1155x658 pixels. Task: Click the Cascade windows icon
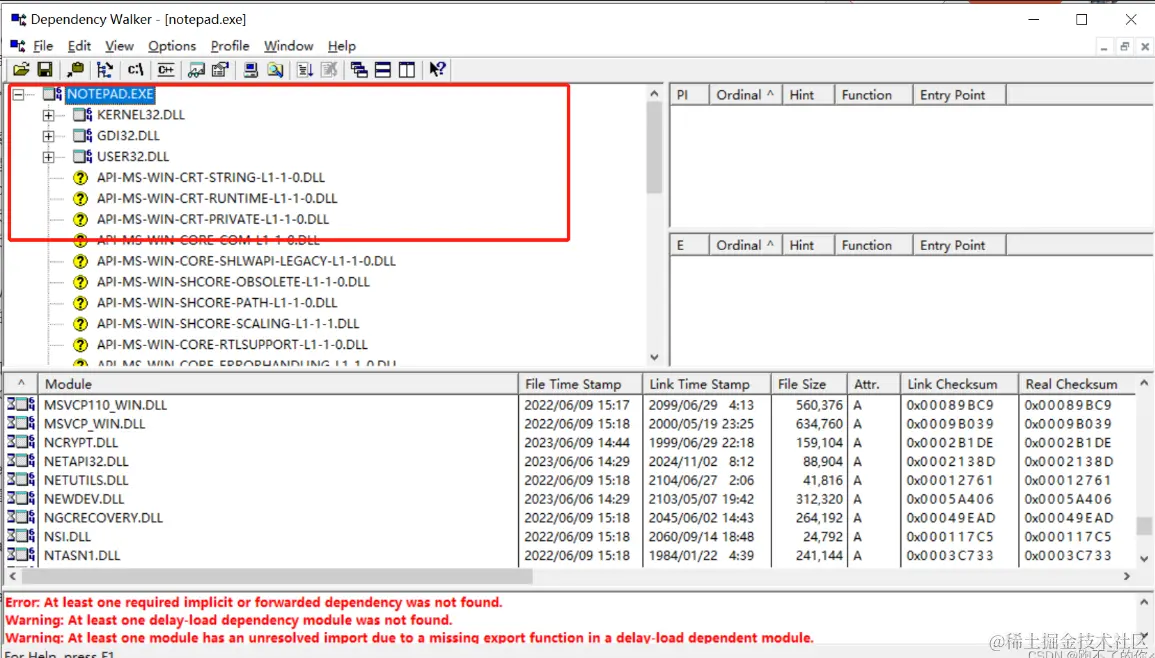359,70
